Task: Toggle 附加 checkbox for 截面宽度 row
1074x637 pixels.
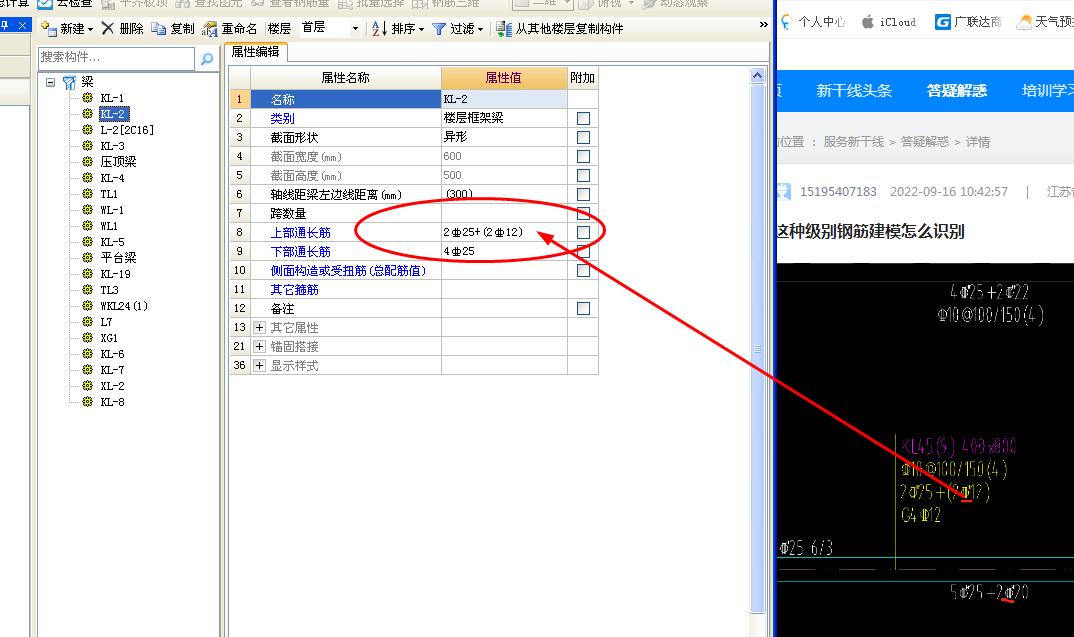Action: (583, 156)
